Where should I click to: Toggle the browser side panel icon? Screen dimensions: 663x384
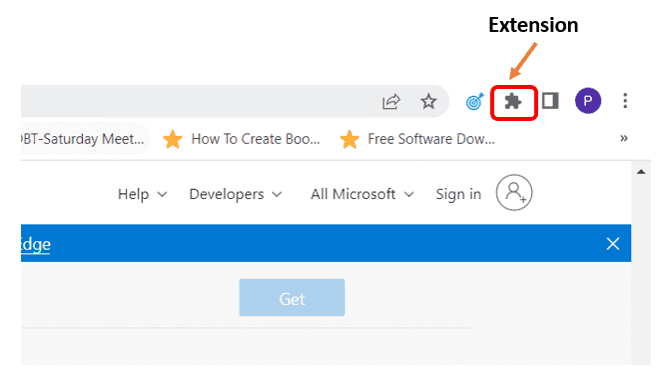(550, 101)
